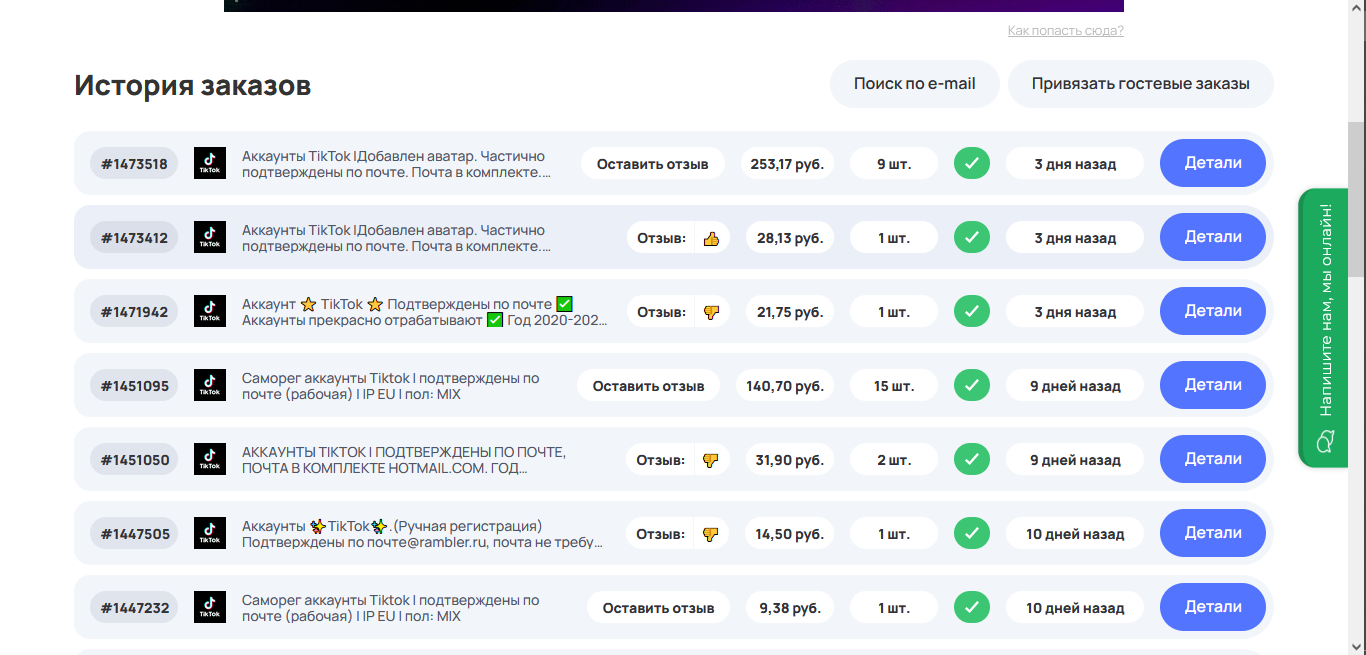Screen dimensions: 1366x655
Task: Click thumbs-up review icon on order #1473412
Action: pyautogui.click(x=711, y=238)
